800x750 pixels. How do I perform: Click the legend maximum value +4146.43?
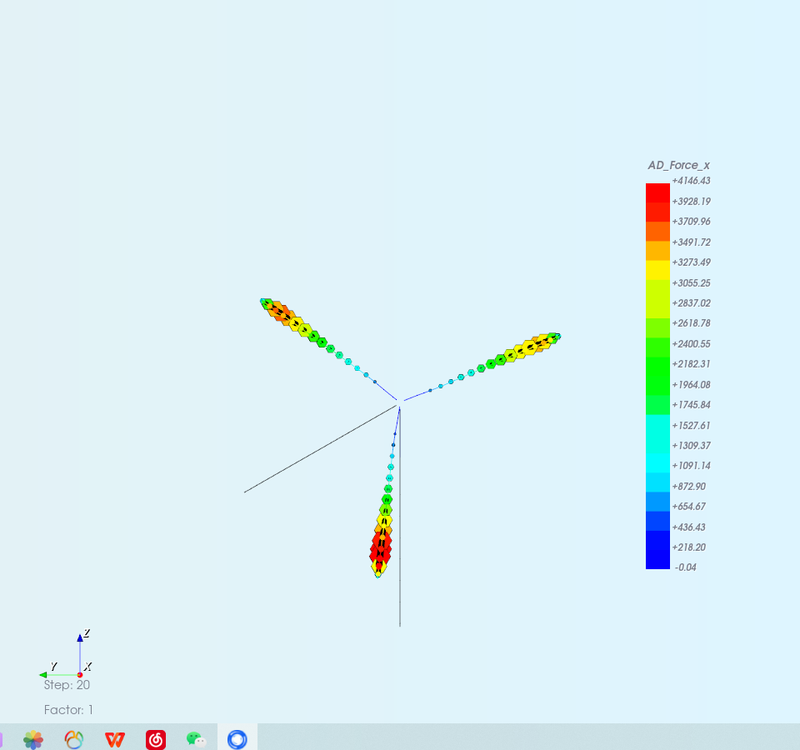[x=691, y=181]
